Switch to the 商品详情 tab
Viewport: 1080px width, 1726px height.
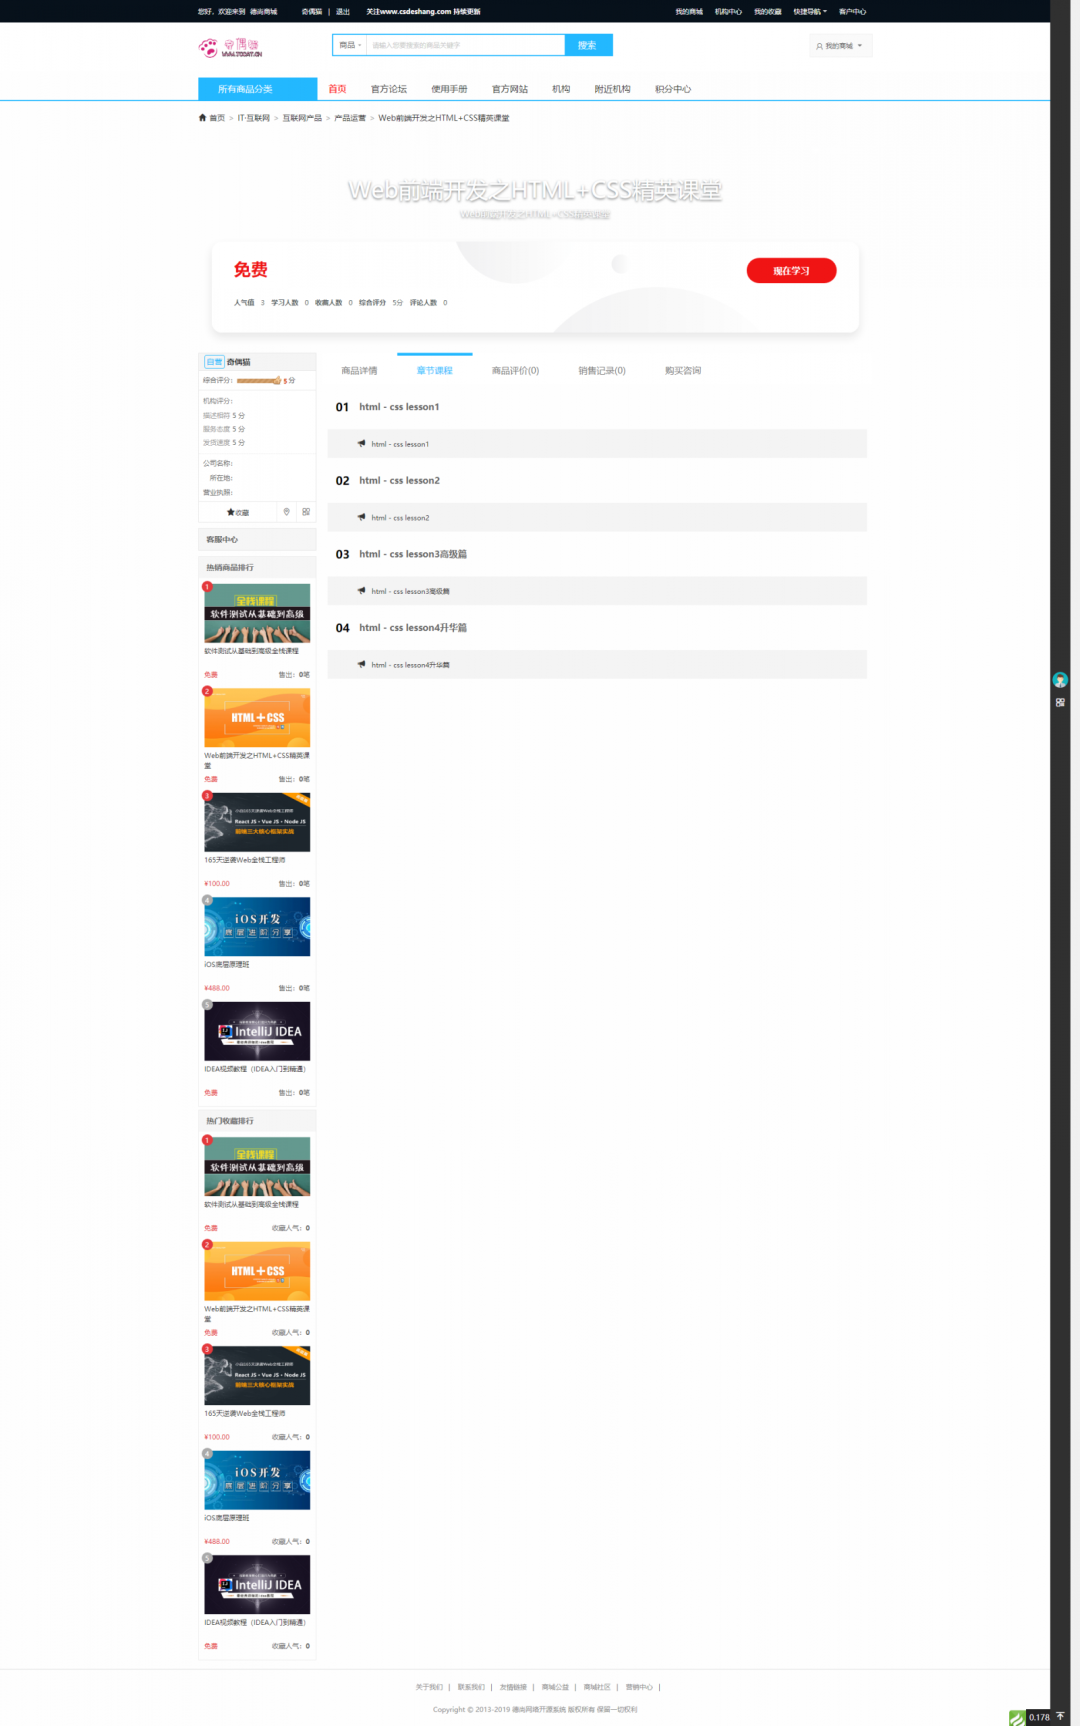click(x=359, y=371)
